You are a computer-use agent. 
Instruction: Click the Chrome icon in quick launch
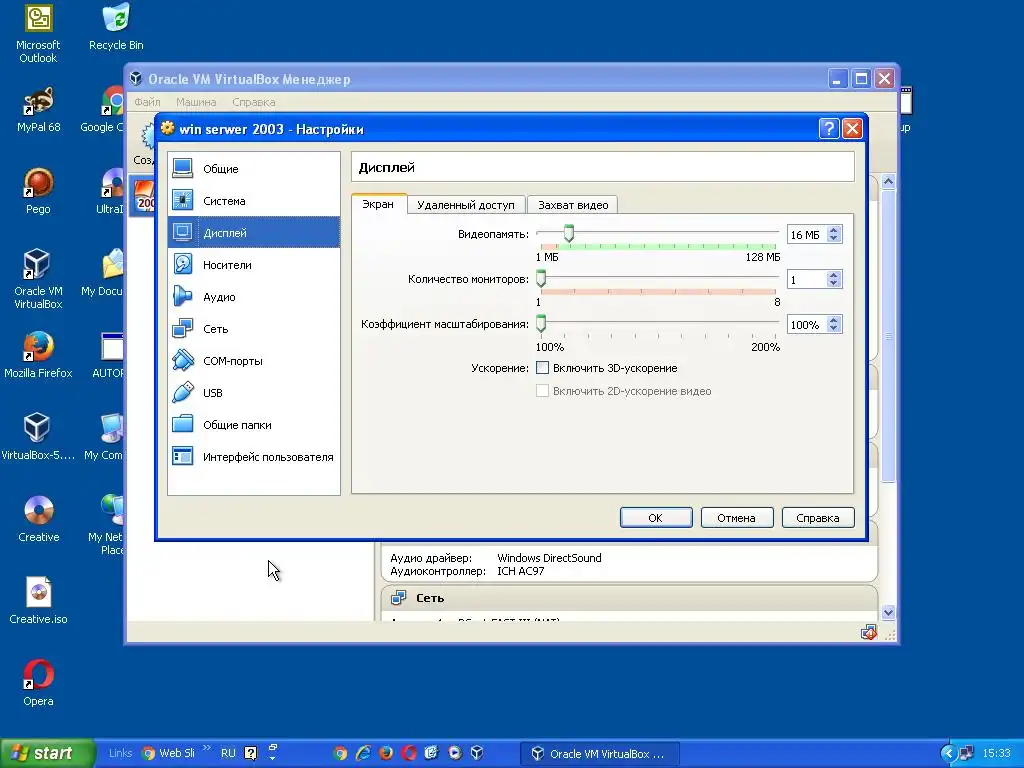coord(340,753)
